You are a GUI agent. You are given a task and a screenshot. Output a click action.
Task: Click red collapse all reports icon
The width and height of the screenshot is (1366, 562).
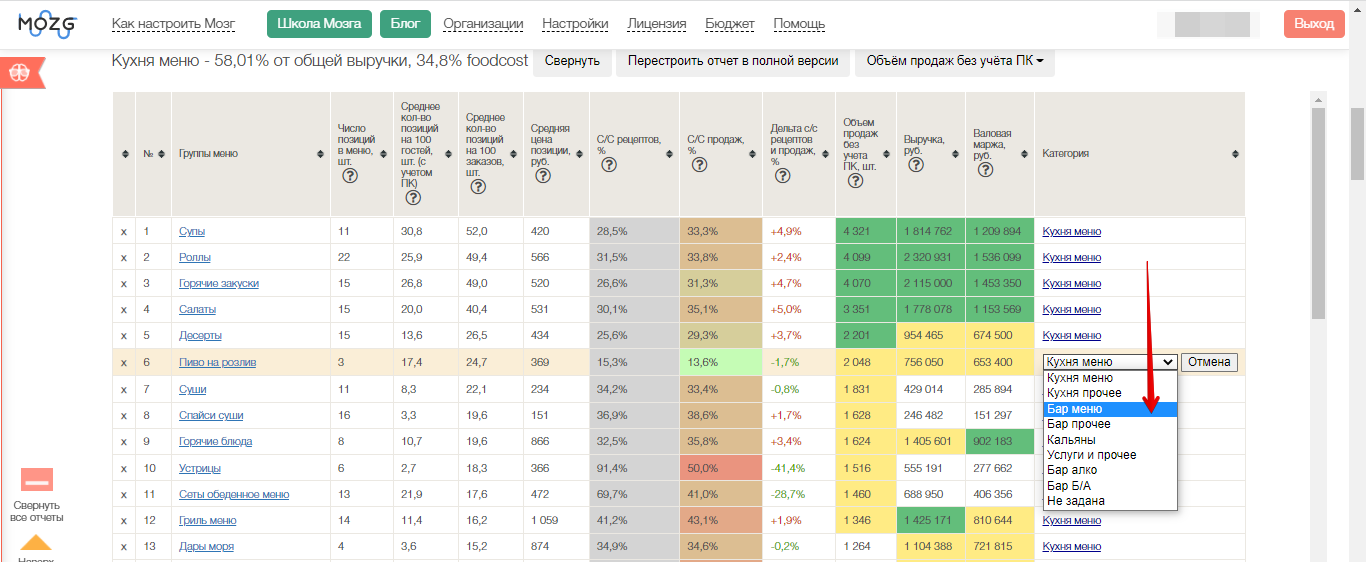coord(37,479)
